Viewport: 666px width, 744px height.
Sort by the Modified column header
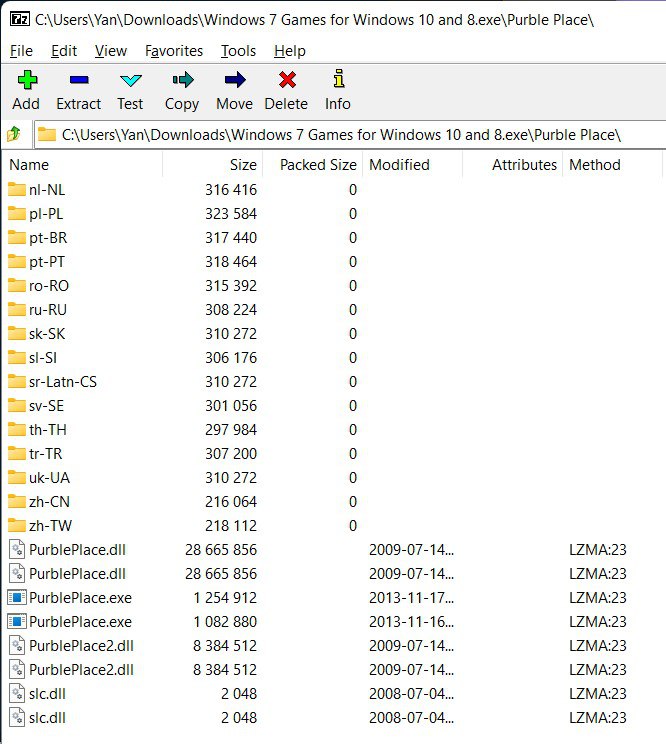[413, 165]
